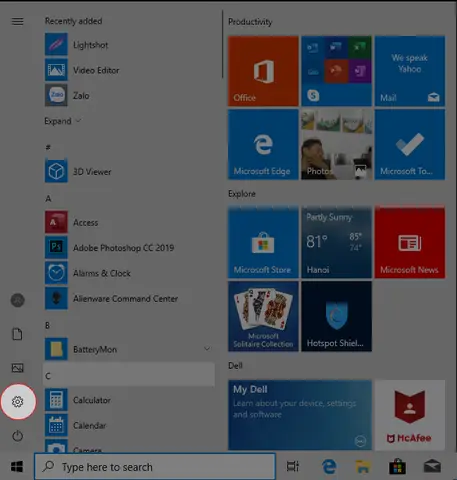Open Microsoft Solitaire Collection tile
This screenshot has width=457, height=480.
[x=263, y=316]
